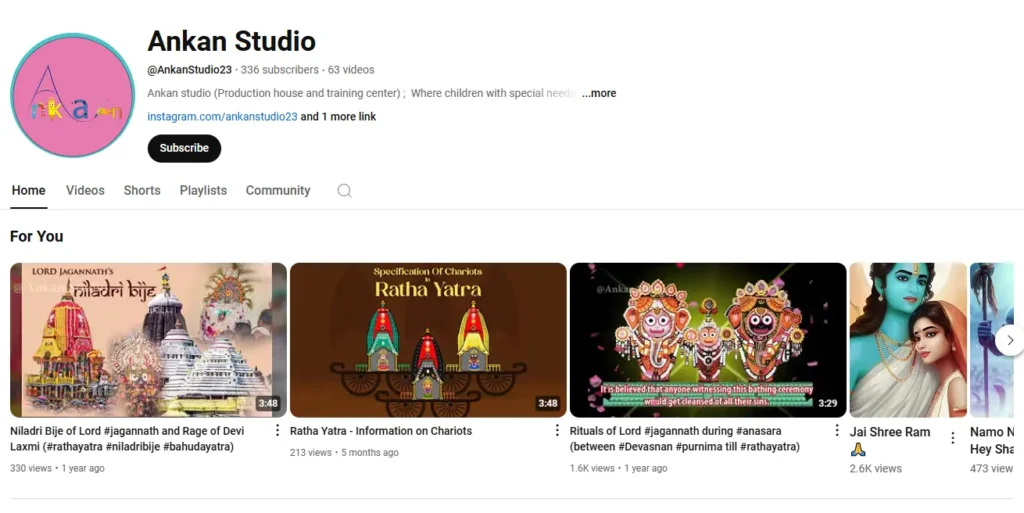1024x513 pixels.
Task: Open the Jai Shree Ram short thumbnail
Action: (907, 340)
